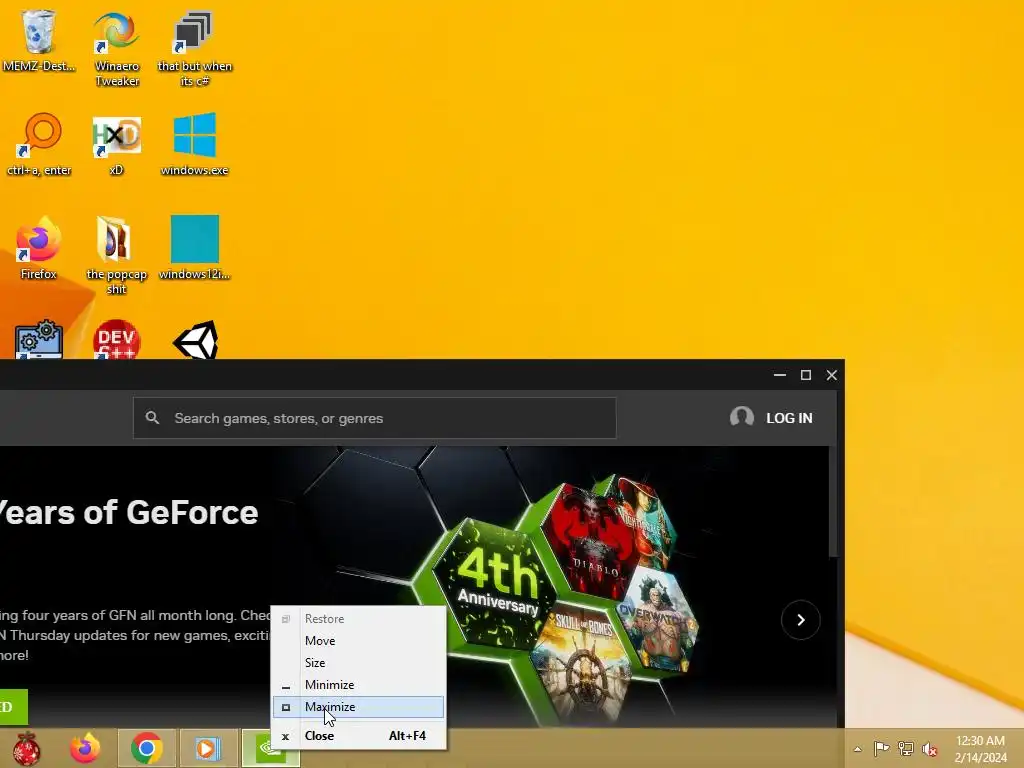The width and height of the screenshot is (1024, 768).
Task: Click the search magnifier icon in GeForce NOW
Action: [152, 418]
